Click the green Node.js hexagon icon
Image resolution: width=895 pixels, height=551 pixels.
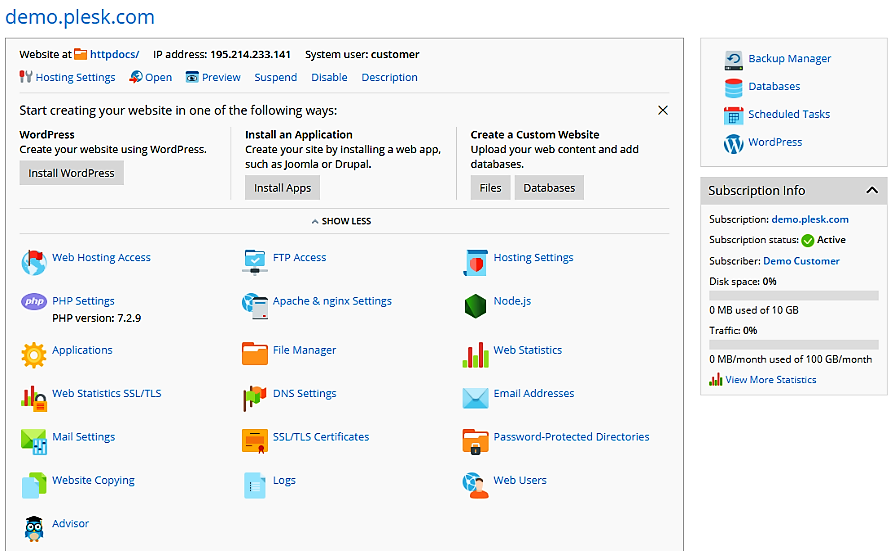click(475, 306)
